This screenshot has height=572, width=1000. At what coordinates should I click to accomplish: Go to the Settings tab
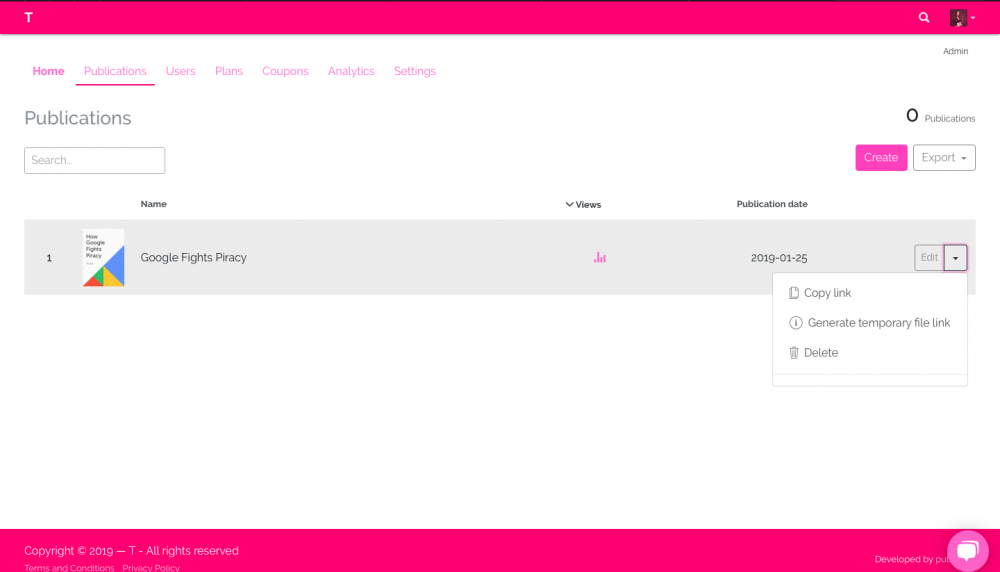point(414,72)
